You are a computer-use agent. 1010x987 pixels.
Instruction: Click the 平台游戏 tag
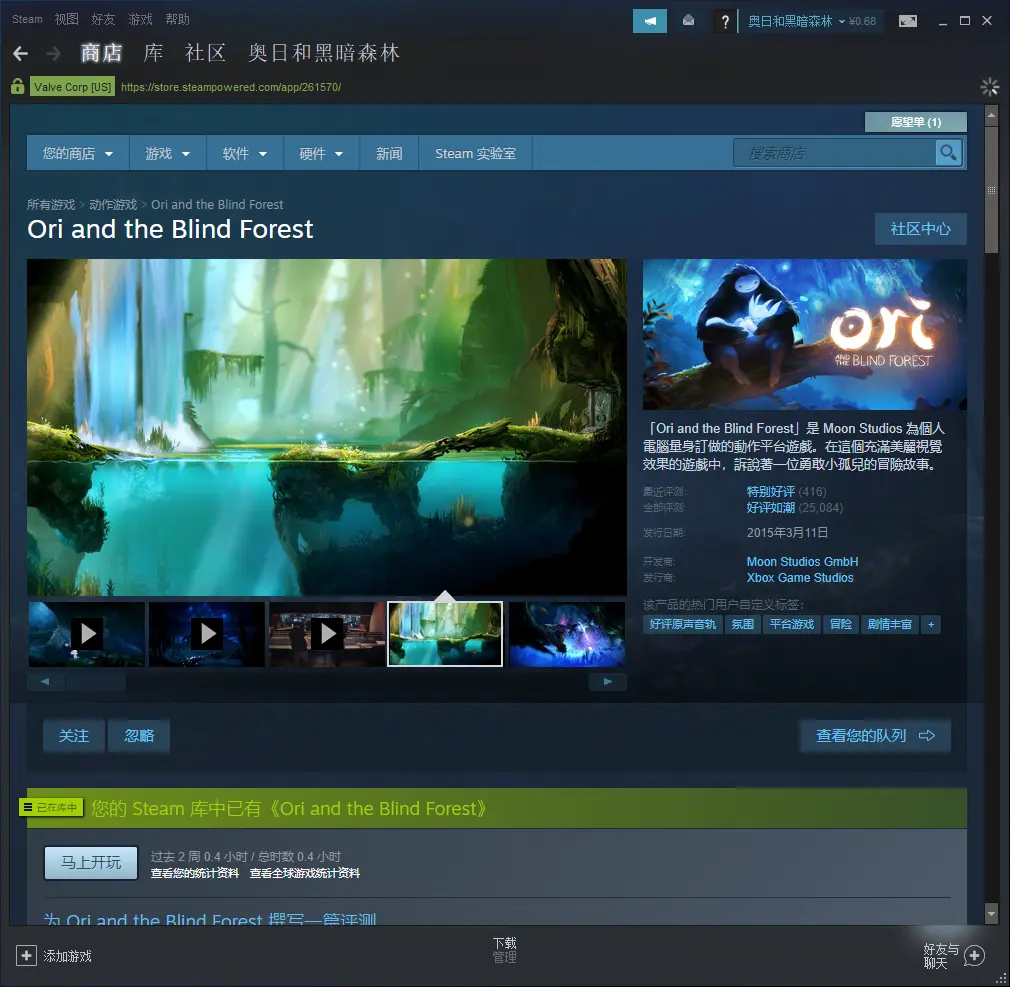tap(792, 624)
